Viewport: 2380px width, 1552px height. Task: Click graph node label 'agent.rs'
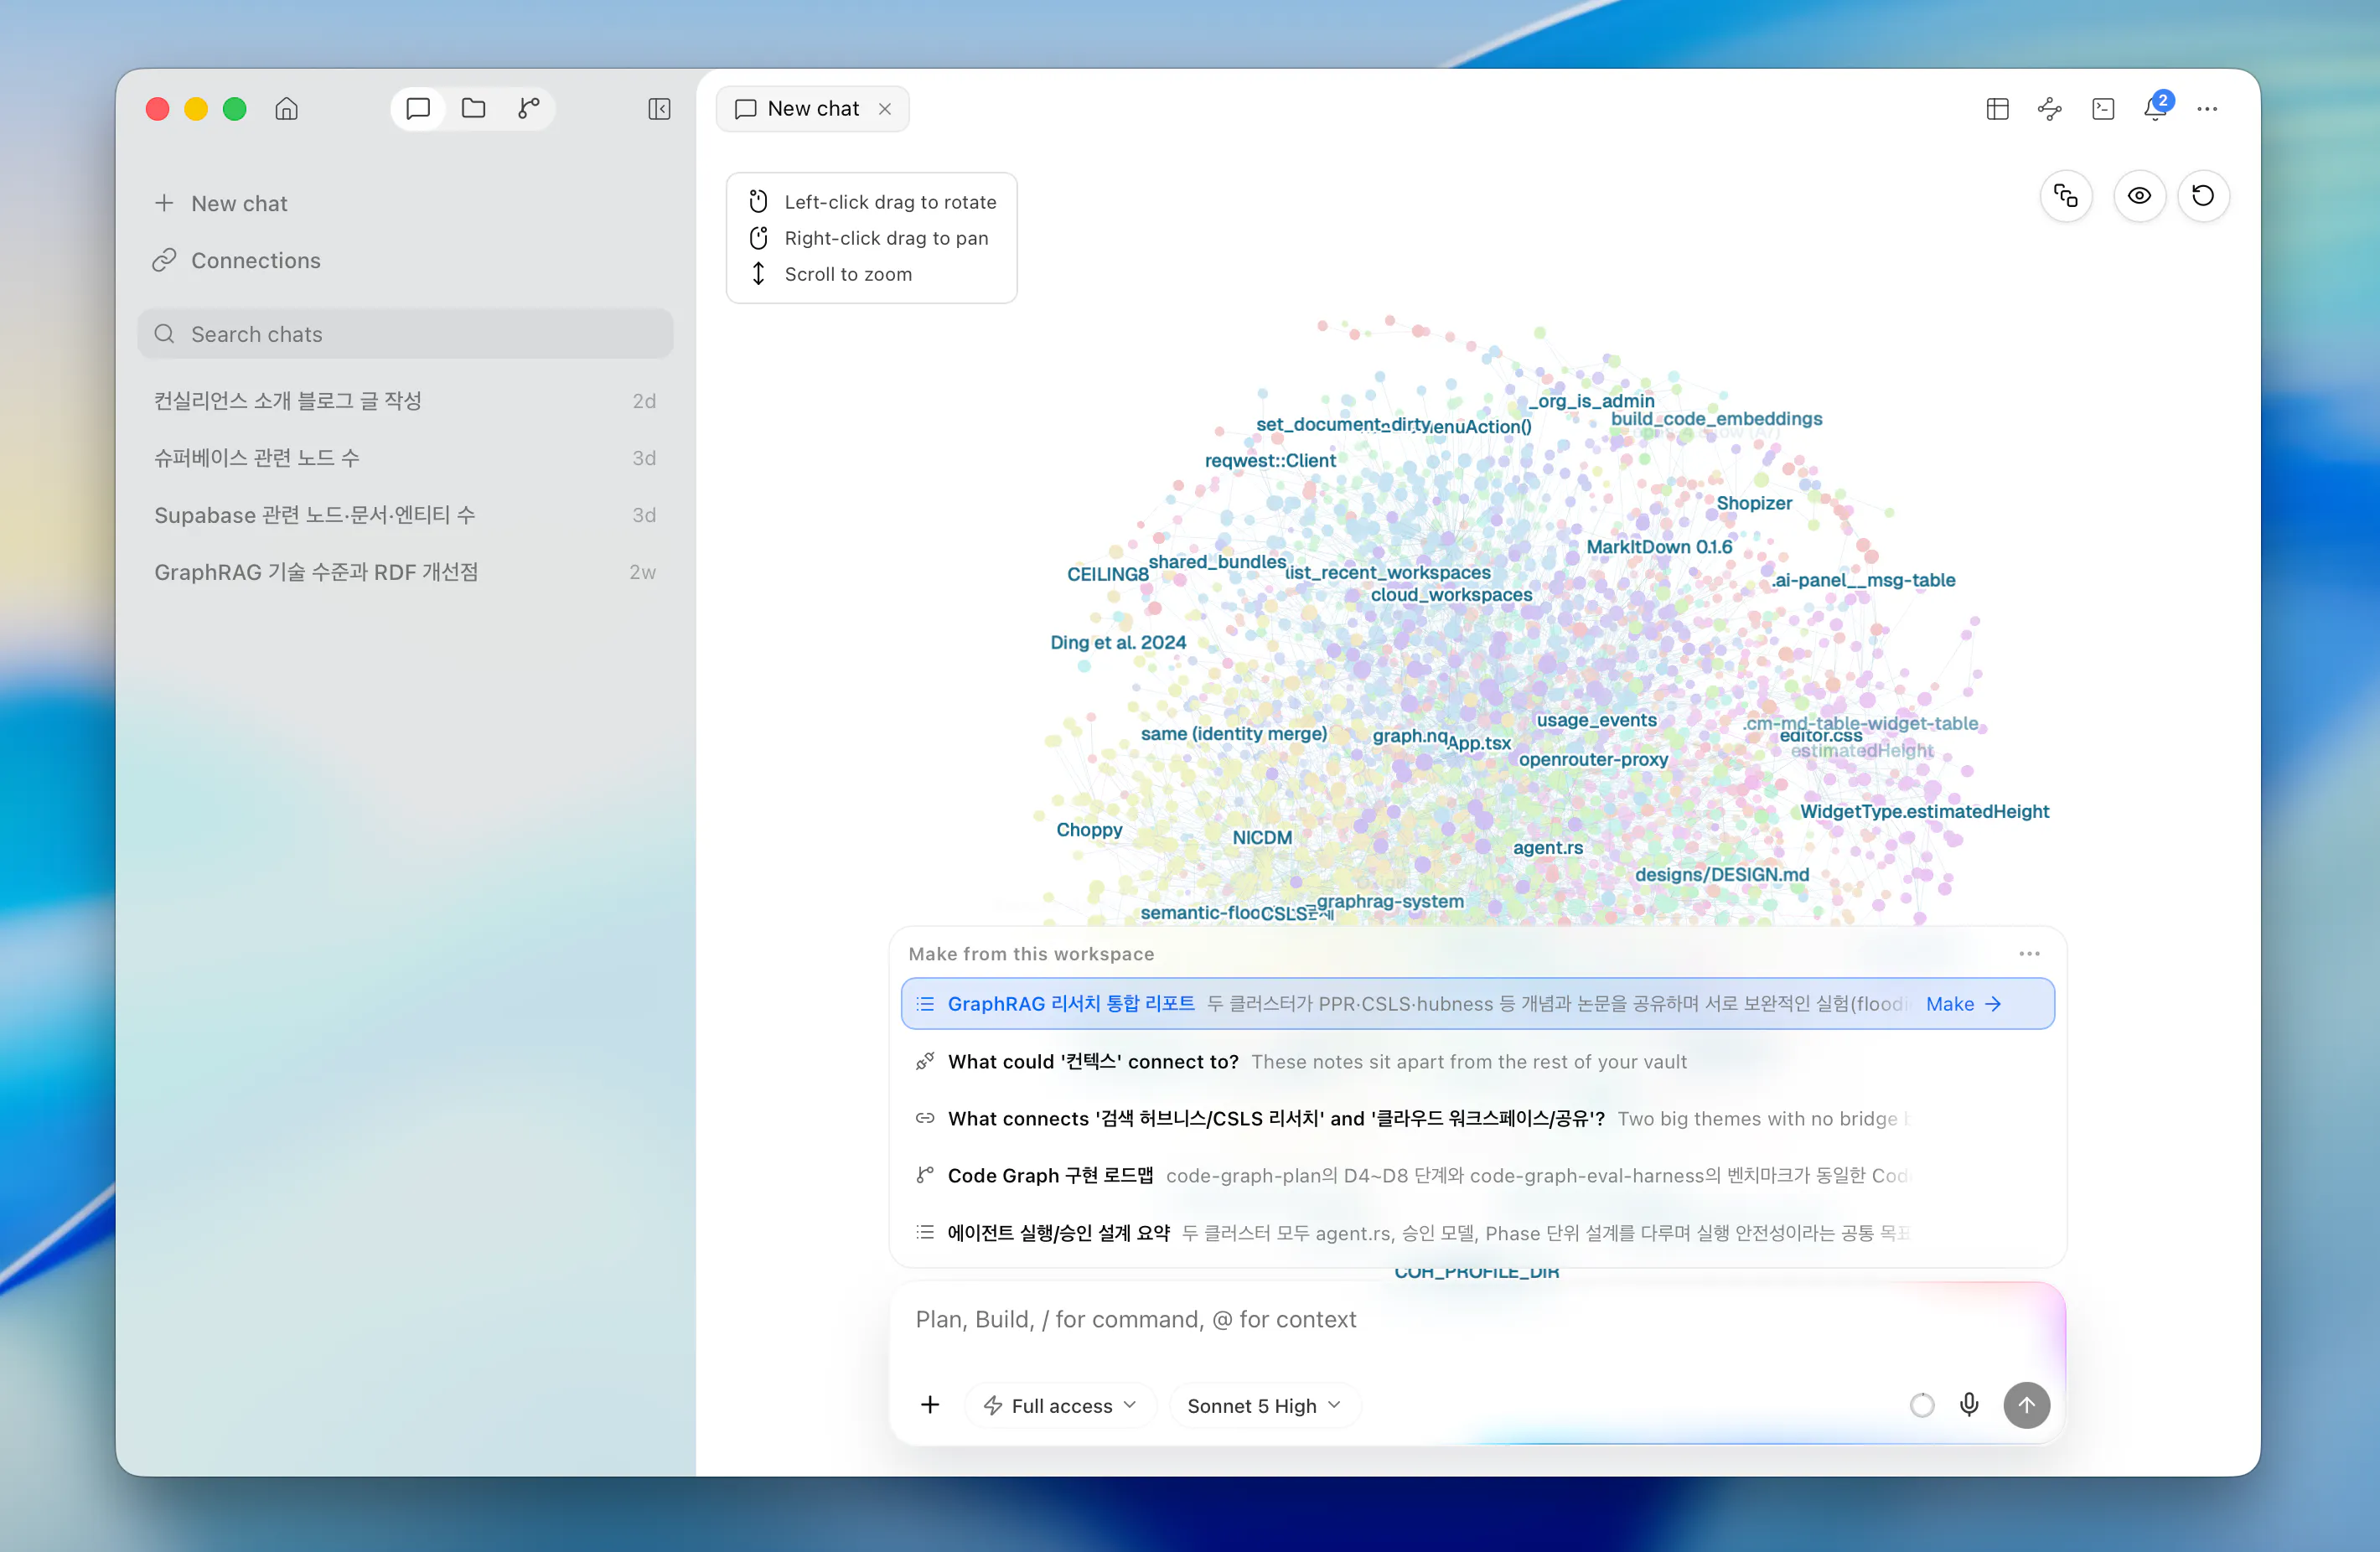click(x=1548, y=847)
